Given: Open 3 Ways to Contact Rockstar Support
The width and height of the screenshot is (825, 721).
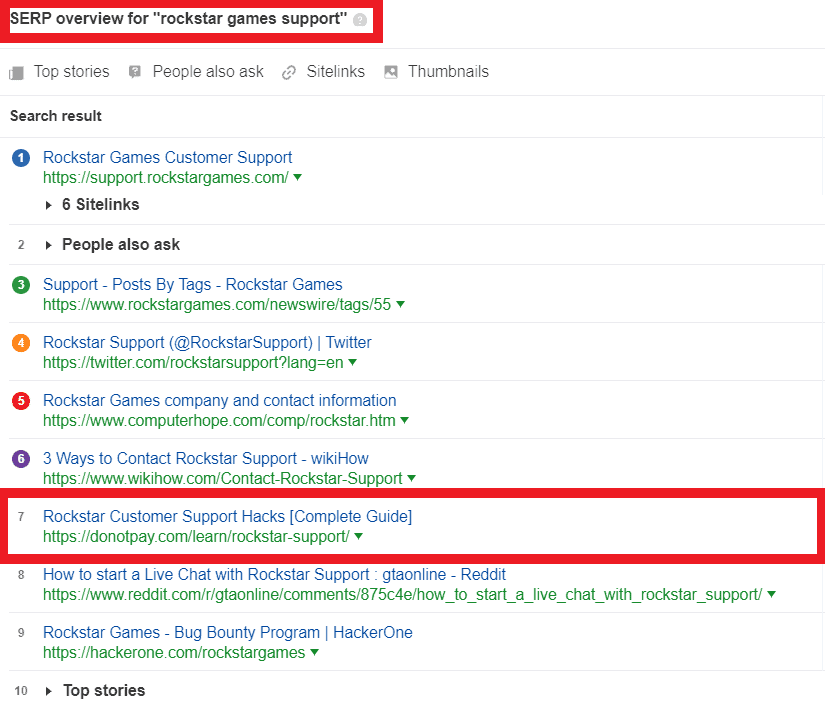Looking at the screenshot, I should coord(206,458).
